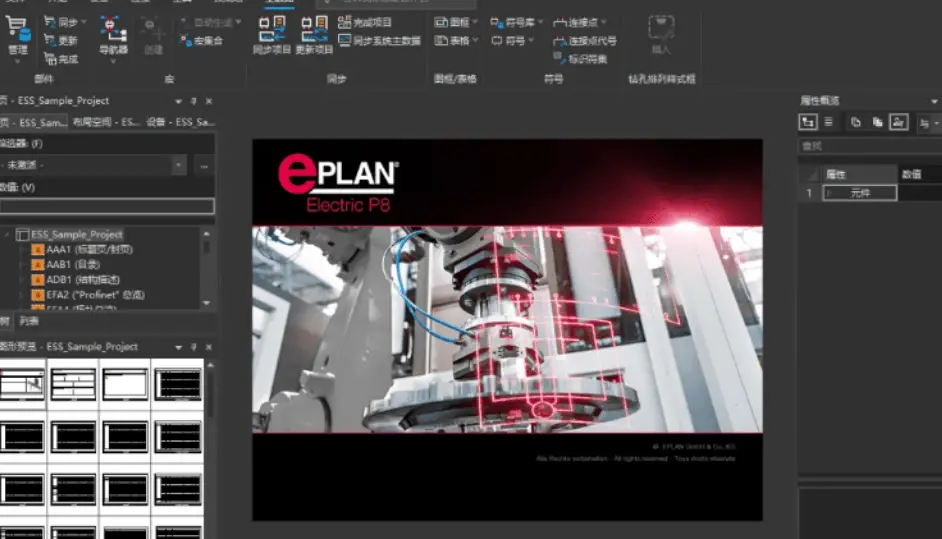Screen dimensions: 942x539
Task: Open the graphical preview panel menu arrow
Action: click(178, 347)
